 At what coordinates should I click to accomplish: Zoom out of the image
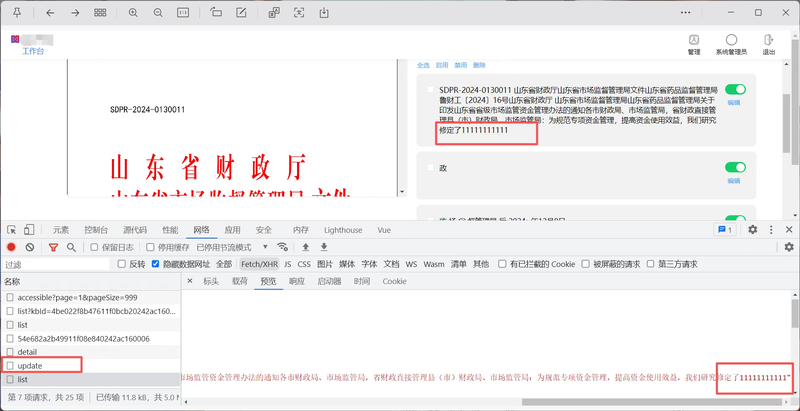tap(158, 13)
